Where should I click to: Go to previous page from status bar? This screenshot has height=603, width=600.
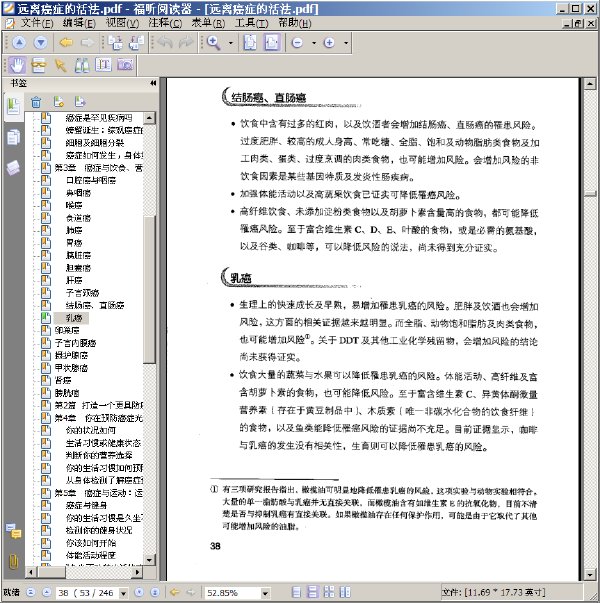pyautogui.click(x=47, y=593)
